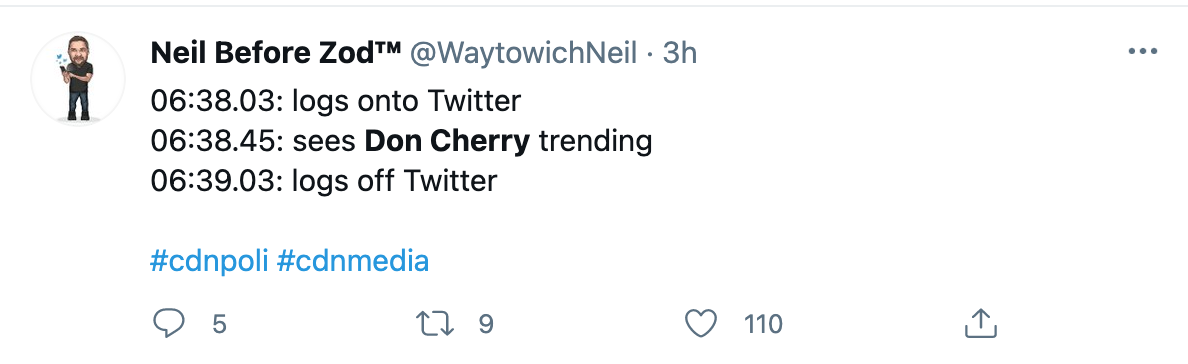Select the bold Don Cherry text
1188x364 pixels.
coord(447,142)
